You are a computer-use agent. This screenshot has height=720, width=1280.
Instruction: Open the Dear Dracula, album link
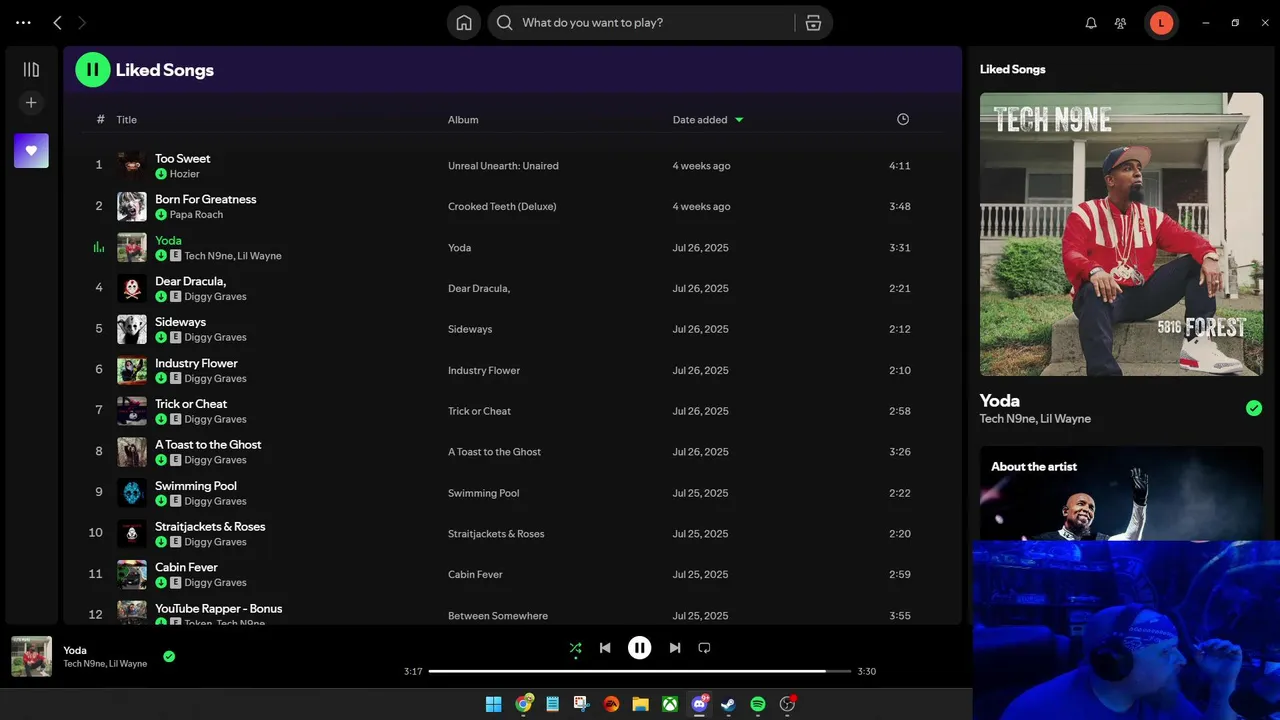479,289
